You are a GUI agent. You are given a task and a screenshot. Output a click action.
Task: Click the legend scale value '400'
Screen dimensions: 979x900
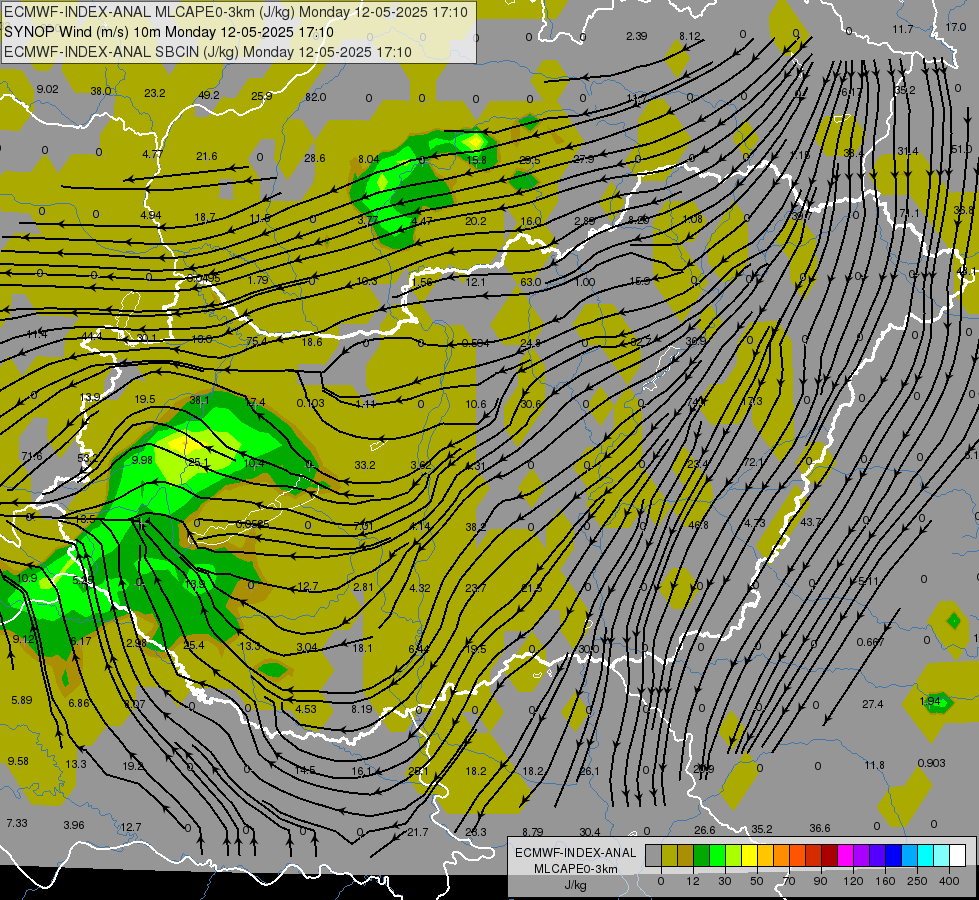click(949, 881)
